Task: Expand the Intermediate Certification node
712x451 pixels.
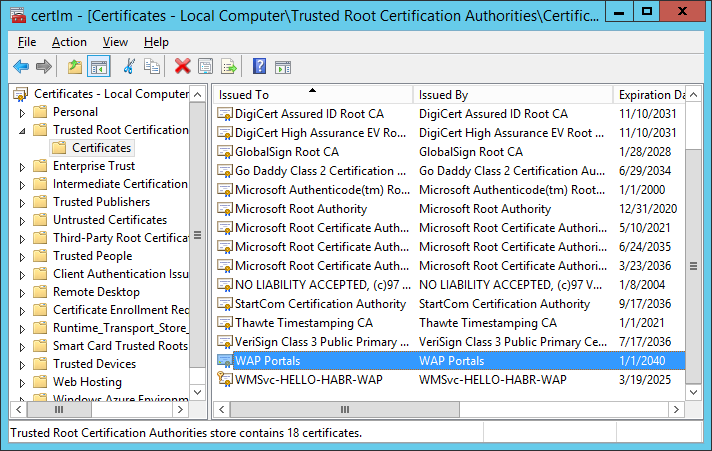Action: coord(22,185)
